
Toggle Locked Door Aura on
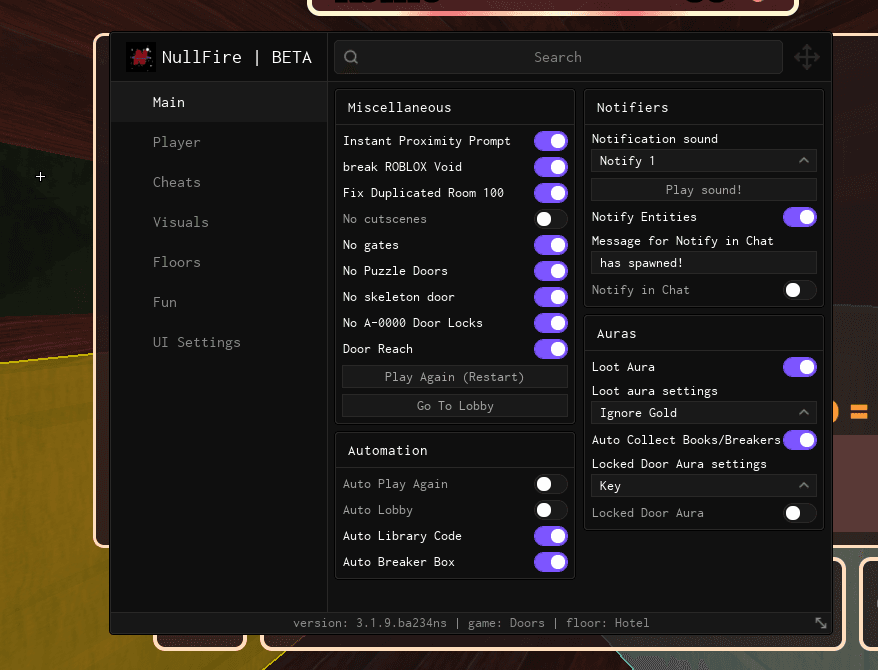click(x=799, y=513)
